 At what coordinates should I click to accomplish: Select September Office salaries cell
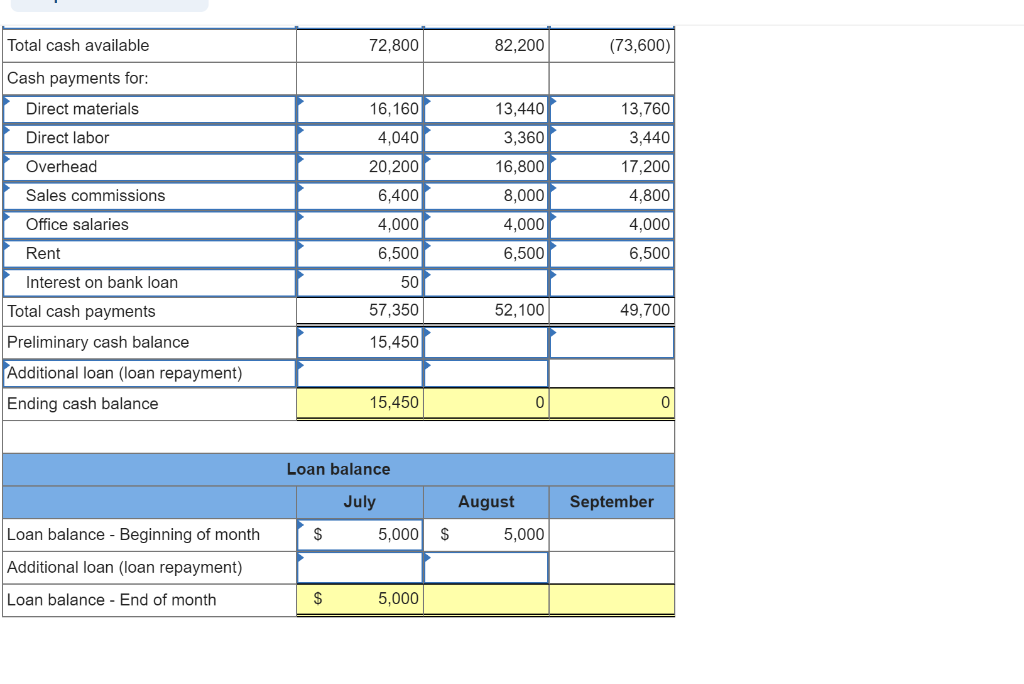(x=612, y=224)
